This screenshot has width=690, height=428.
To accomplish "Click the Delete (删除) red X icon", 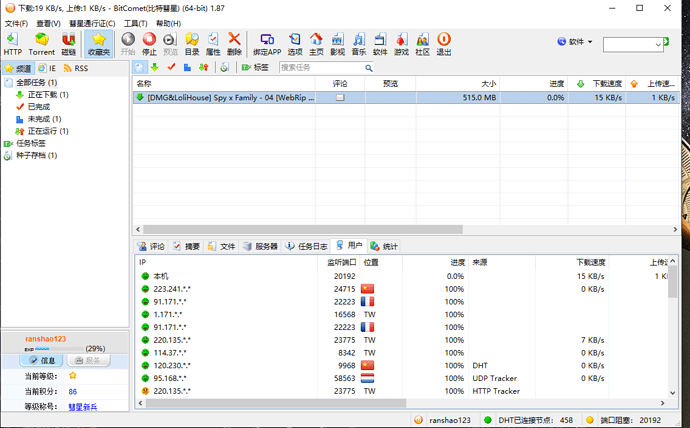I will click(x=234, y=44).
